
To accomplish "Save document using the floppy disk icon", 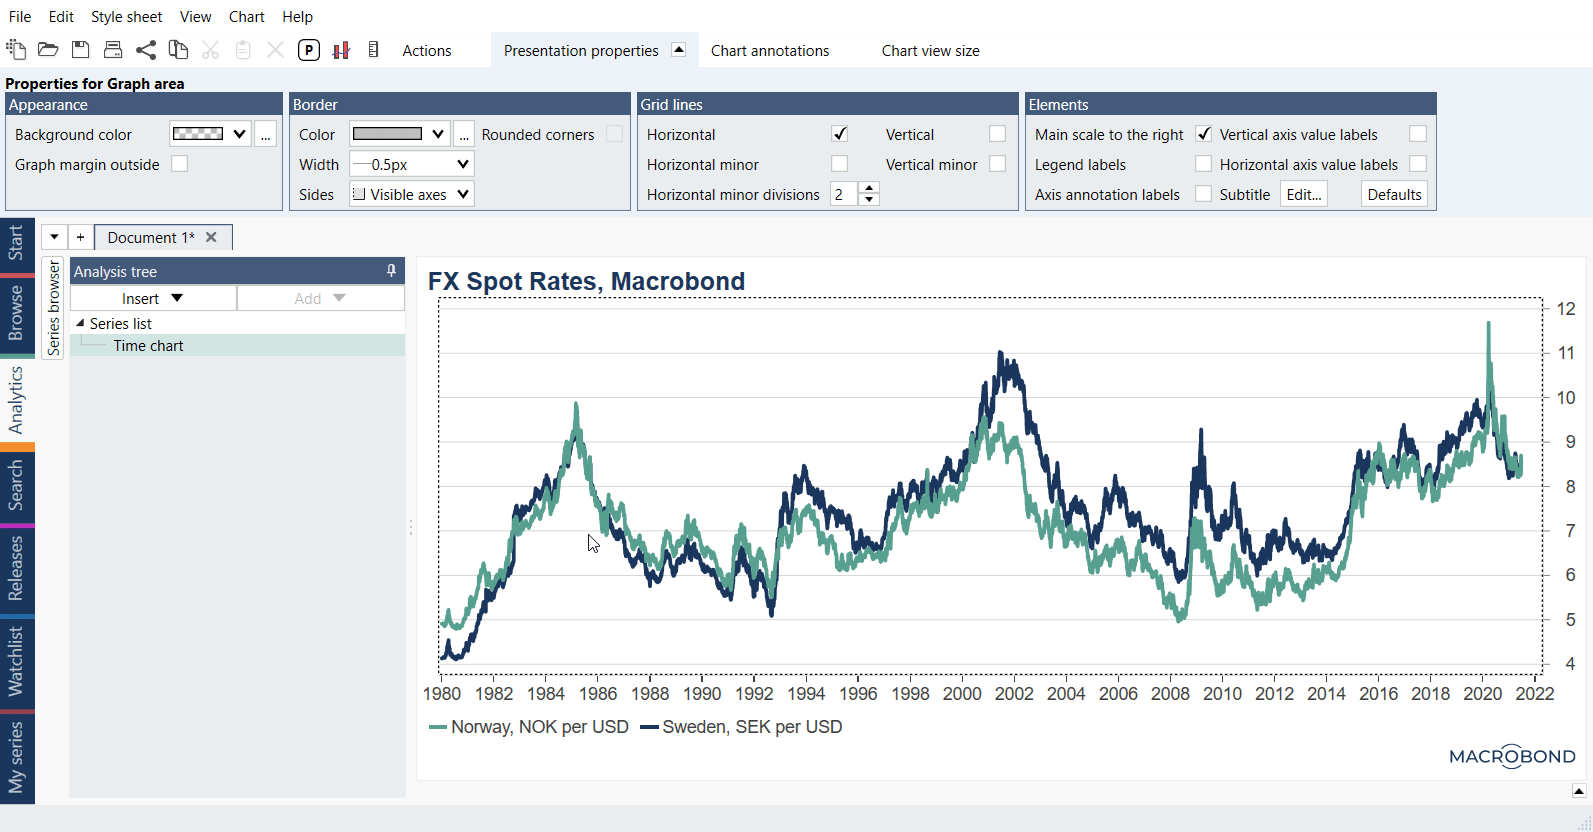I will 81,50.
